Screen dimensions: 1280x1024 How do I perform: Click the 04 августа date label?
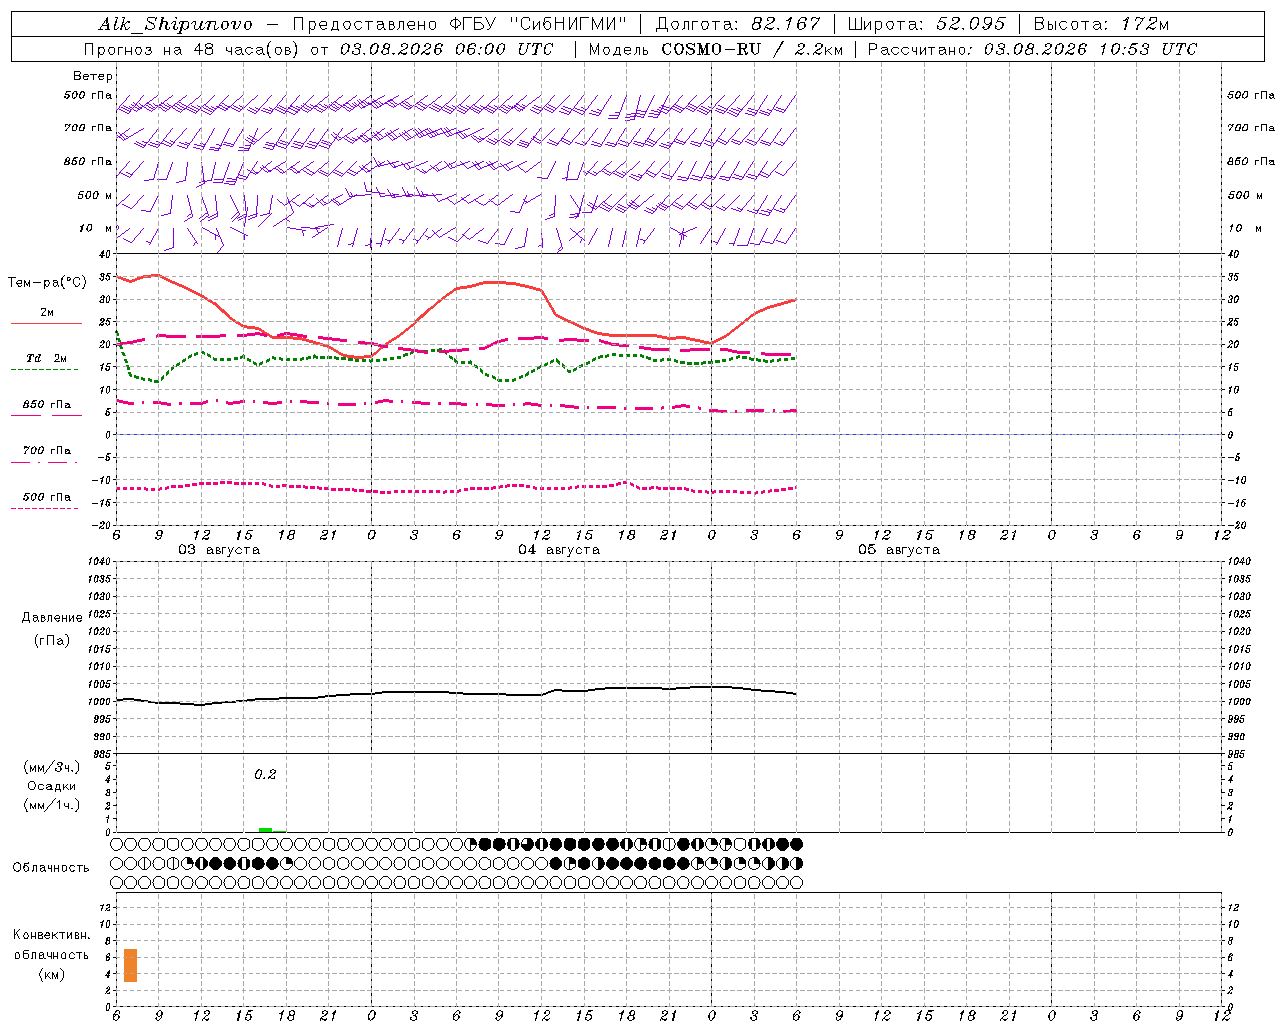pos(559,550)
